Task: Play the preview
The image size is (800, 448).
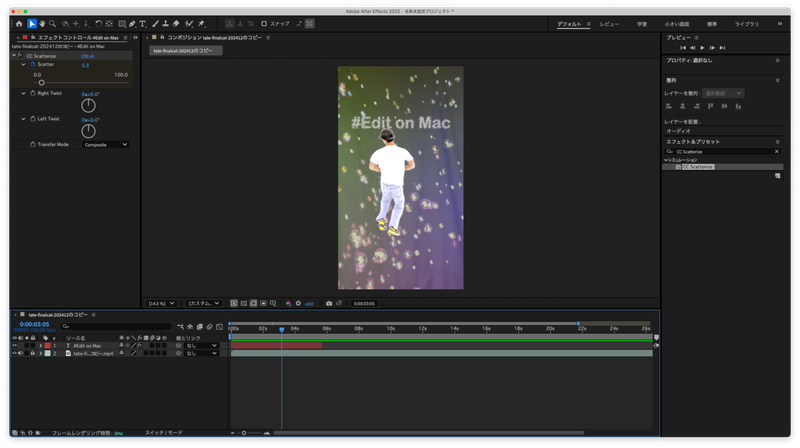Action: [x=703, y=47]
